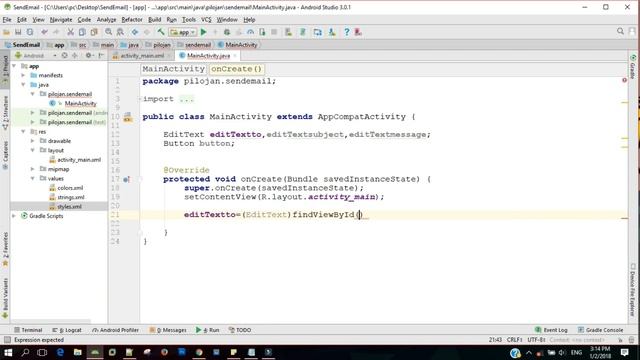640x360 pixels.
Task: Open the Gradle Console panel
Action: 601,330
